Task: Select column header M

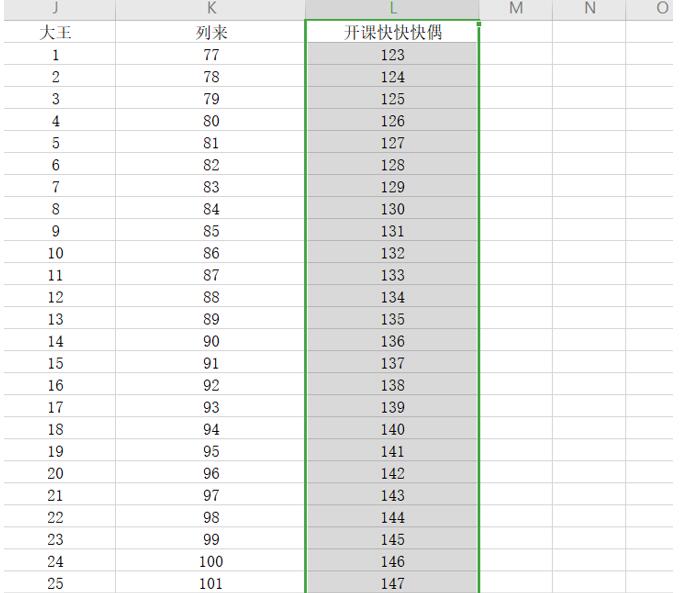Action: 516,8
